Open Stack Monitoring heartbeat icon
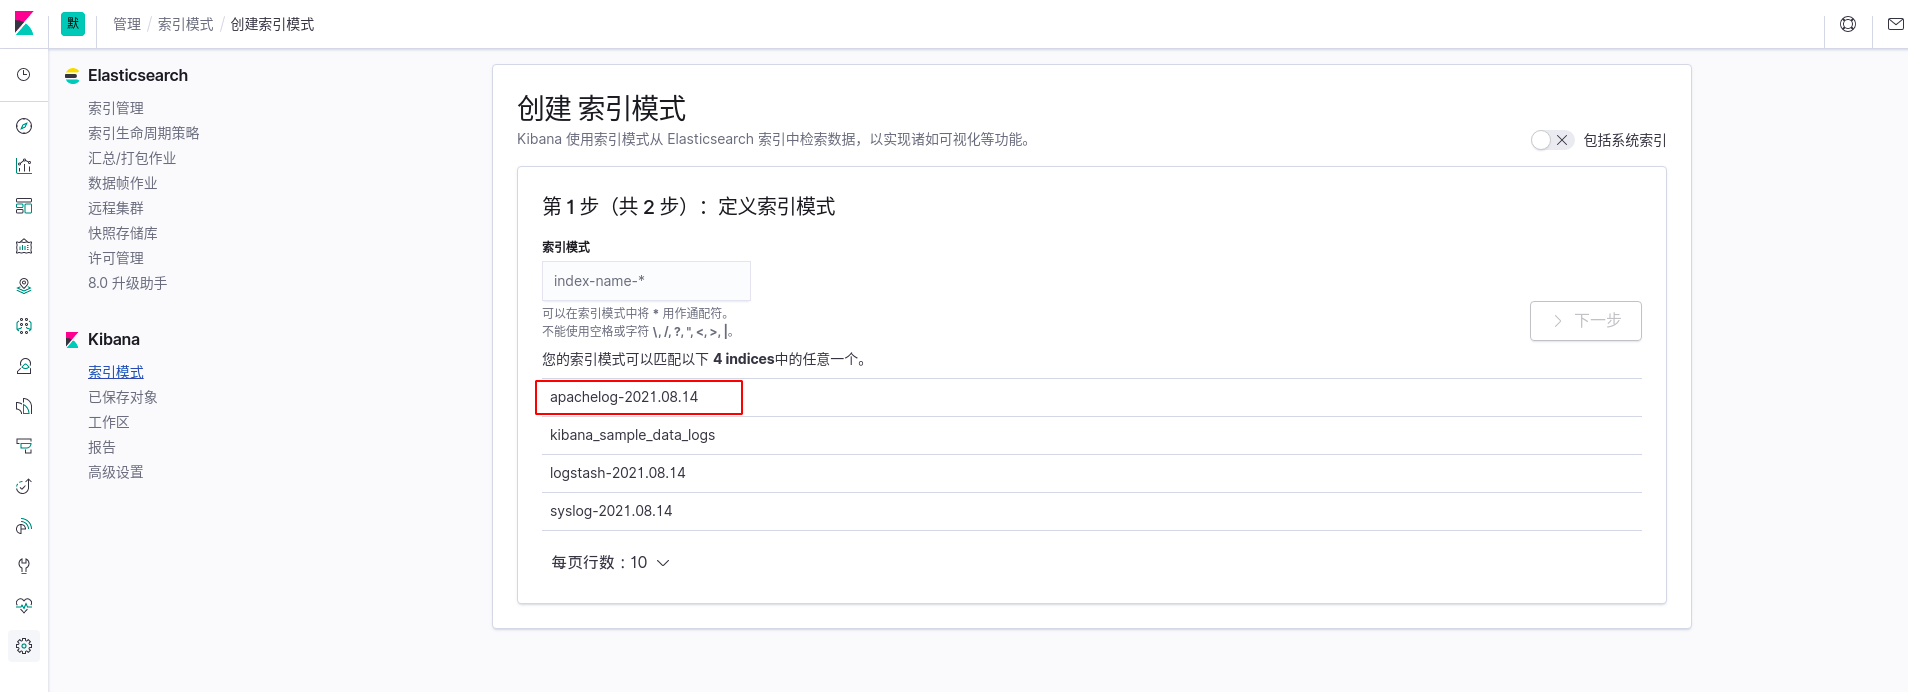1908x692 pixels. pos(24,606)
